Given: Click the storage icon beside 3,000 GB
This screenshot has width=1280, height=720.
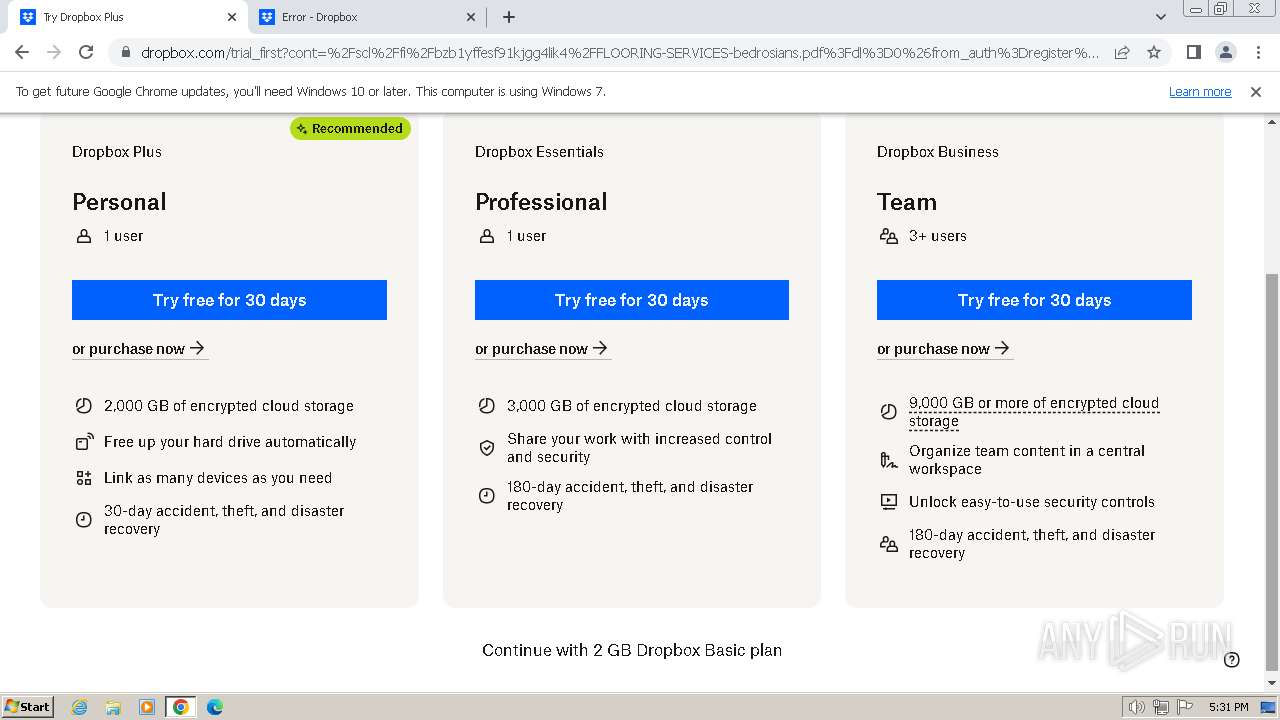Looking at the screenshot, I should [x=486, y=406].
